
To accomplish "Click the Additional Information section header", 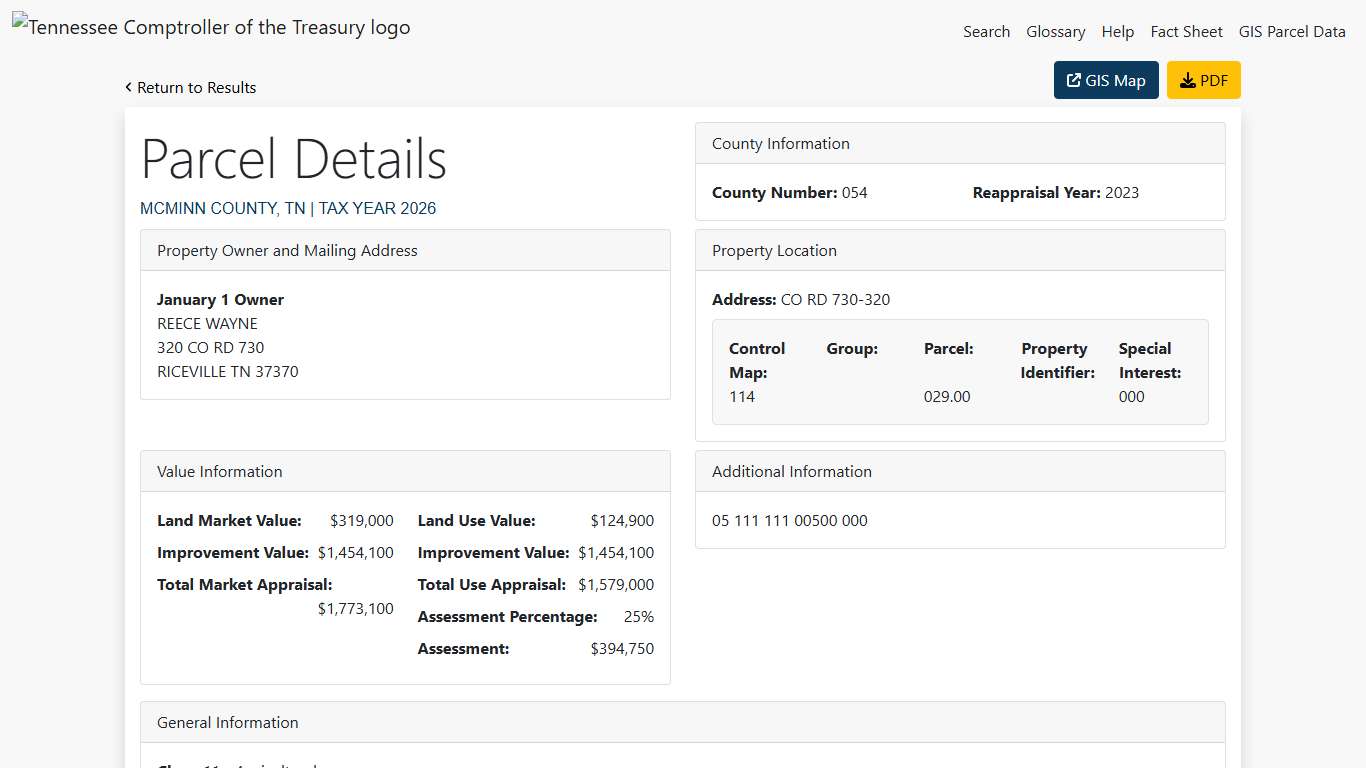I will (791, 471).
